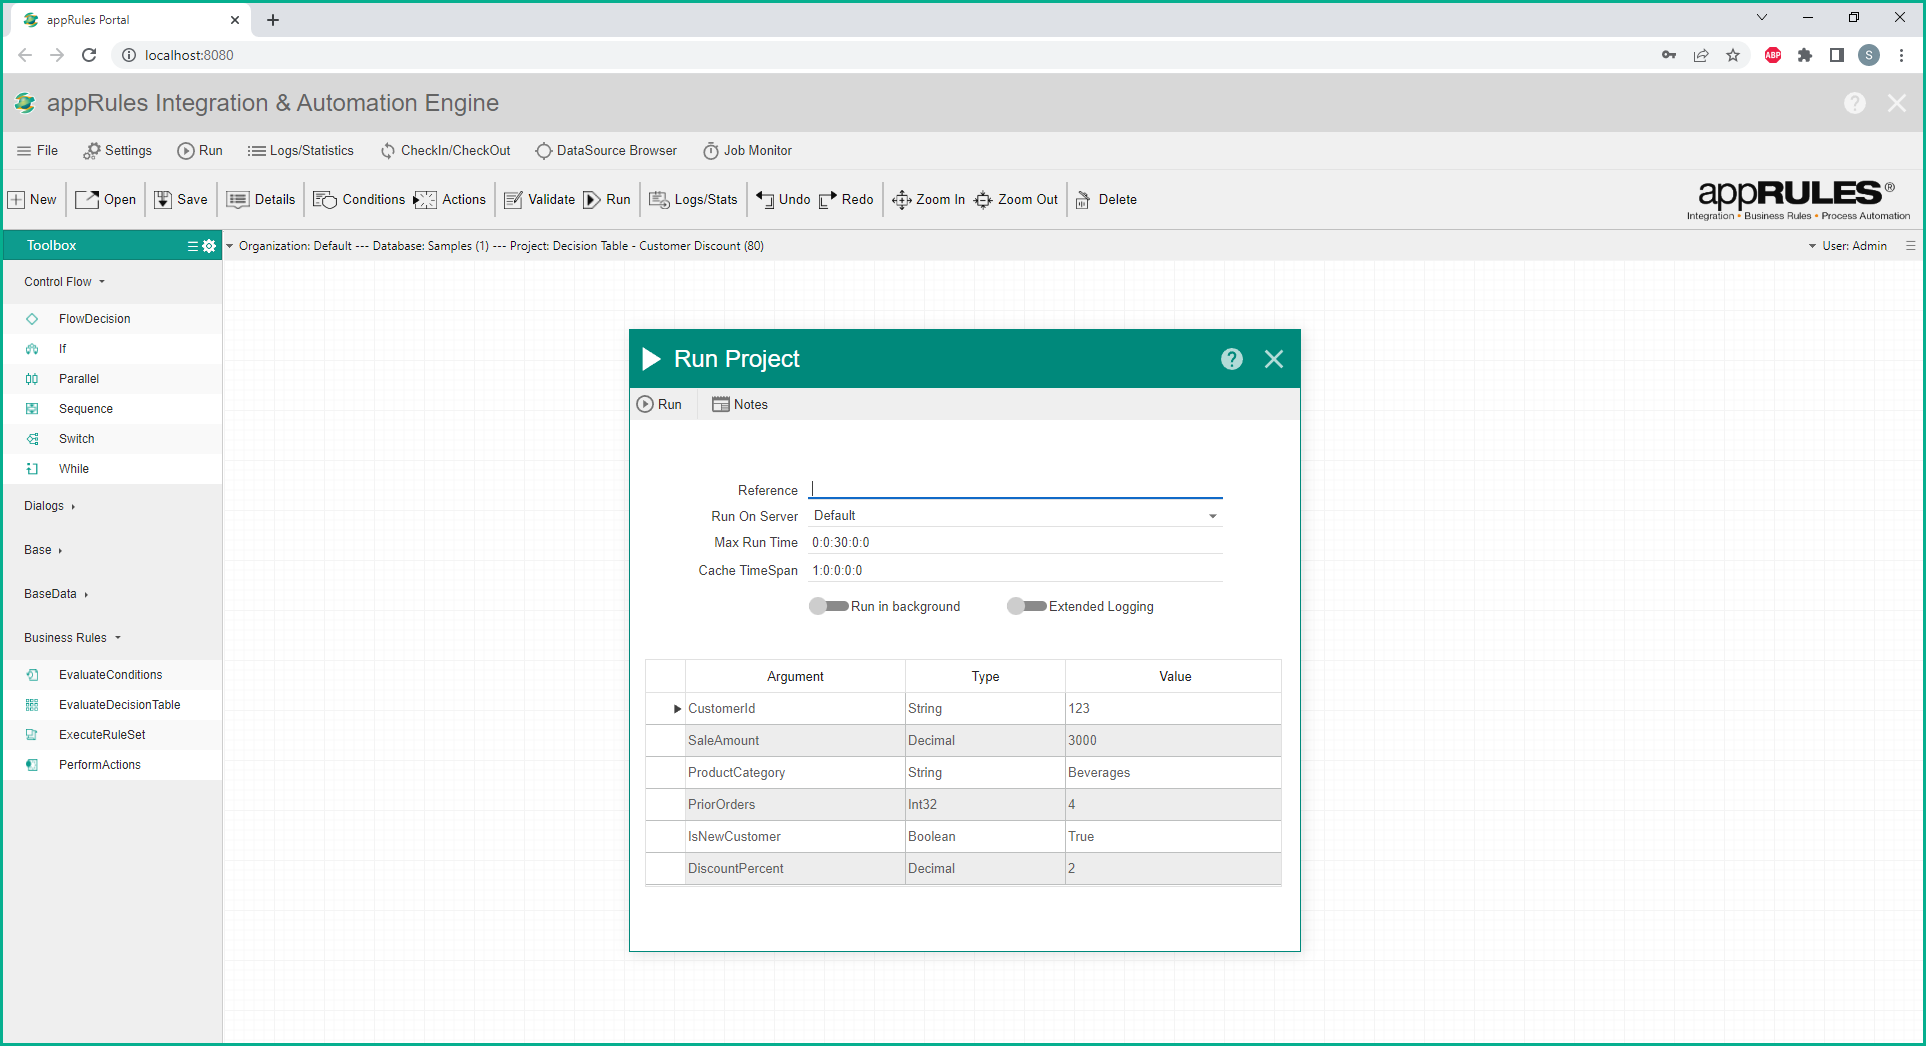Open the Settings menu
Screen dimensions: 1926x1046
[x=117, y=151]
